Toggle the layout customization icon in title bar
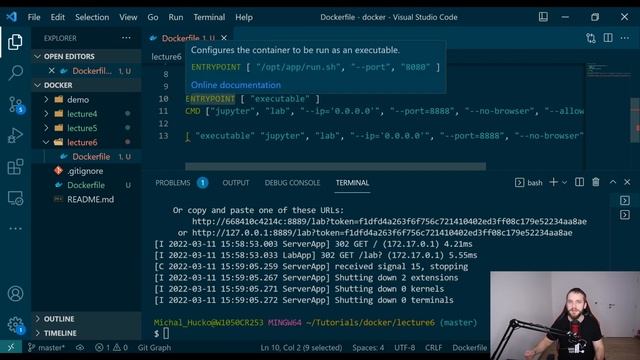The height and width of the screenshot is (360, 640). pyautogui.click(x=543, y=17)
